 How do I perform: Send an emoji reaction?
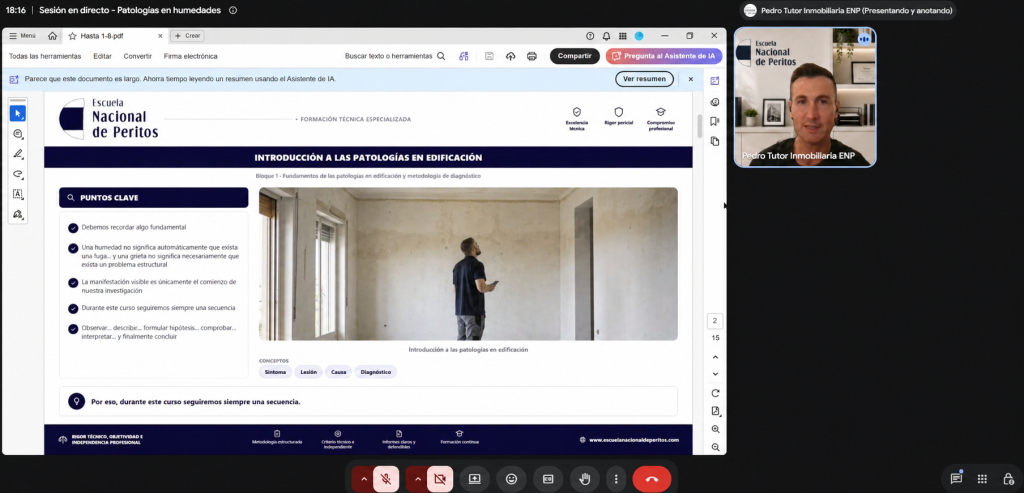tap(511, 479)
